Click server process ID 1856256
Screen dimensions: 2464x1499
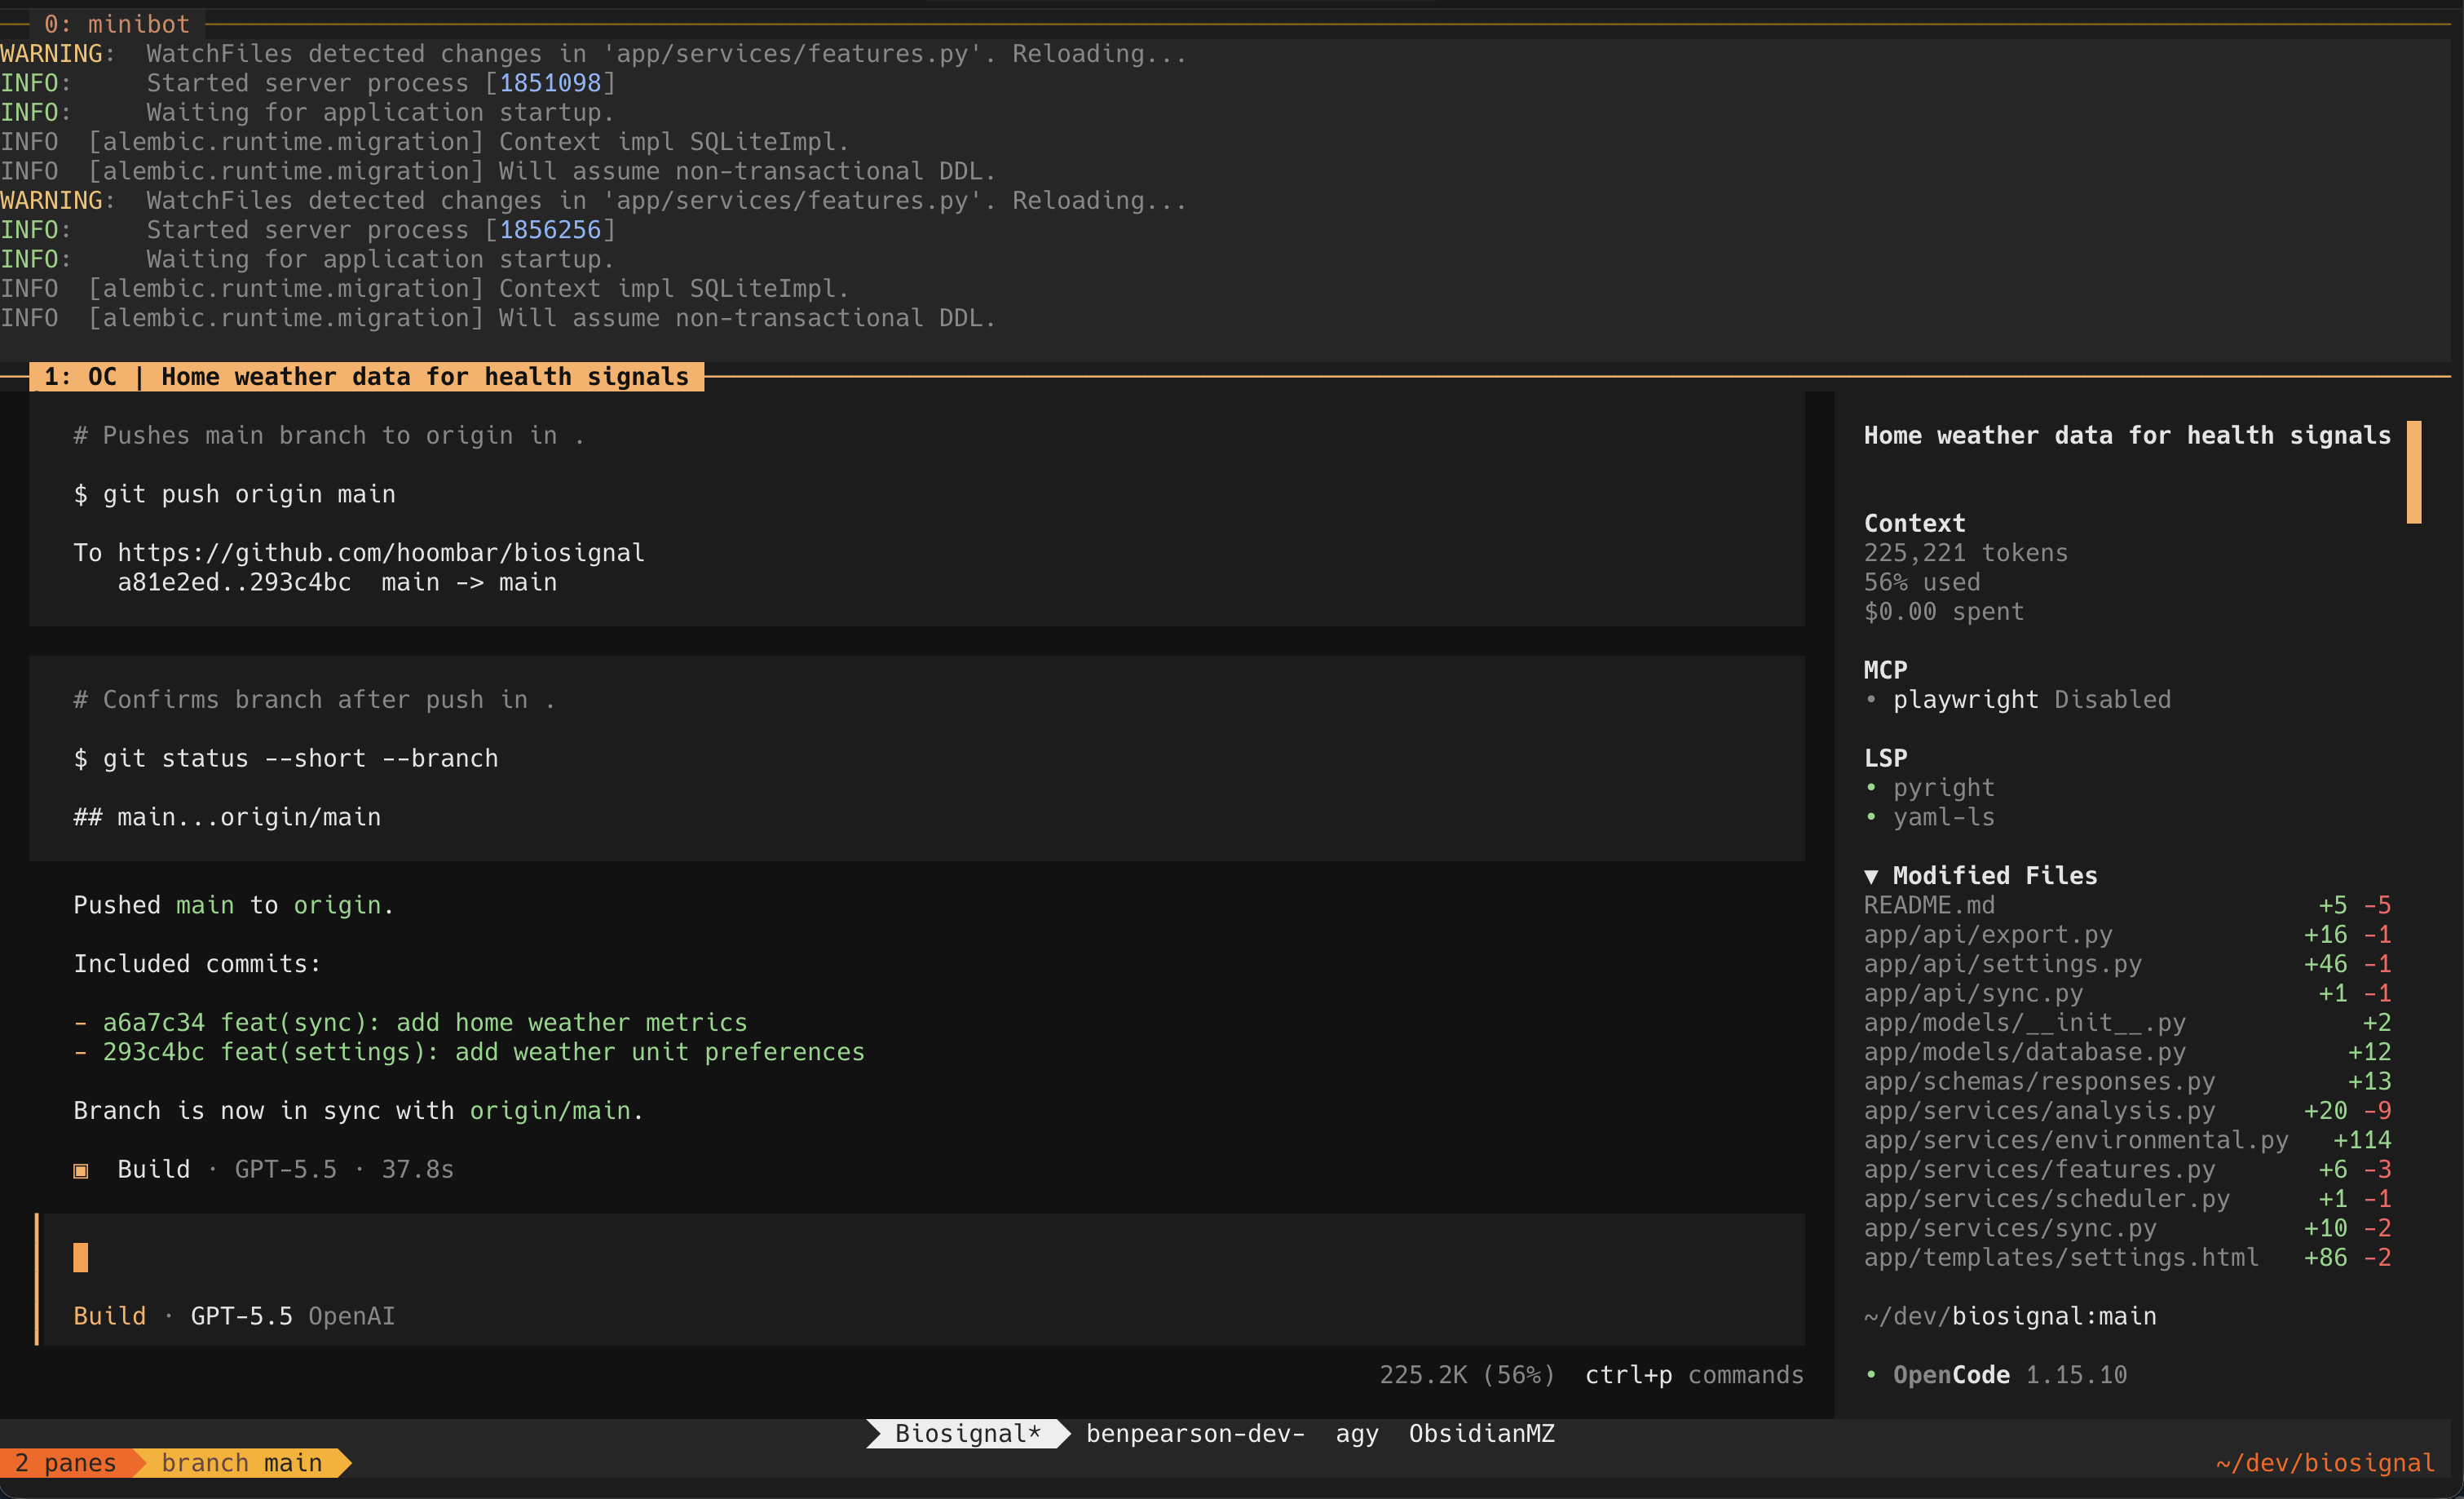coord(550,230)
